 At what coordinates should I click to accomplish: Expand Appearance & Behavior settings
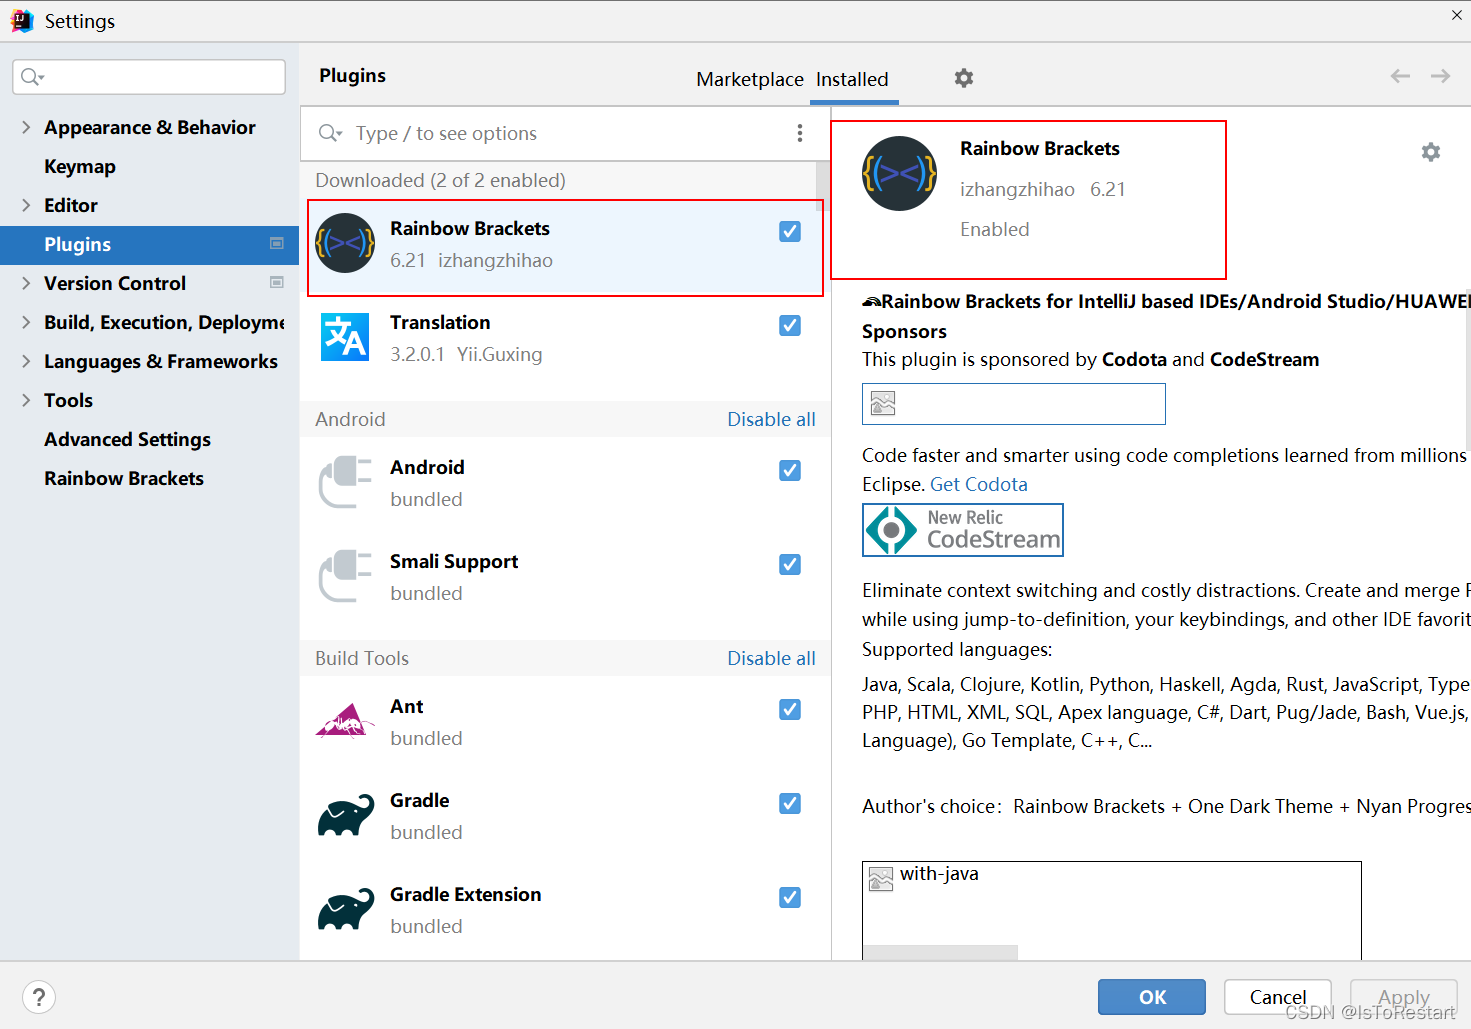(26, 127)
